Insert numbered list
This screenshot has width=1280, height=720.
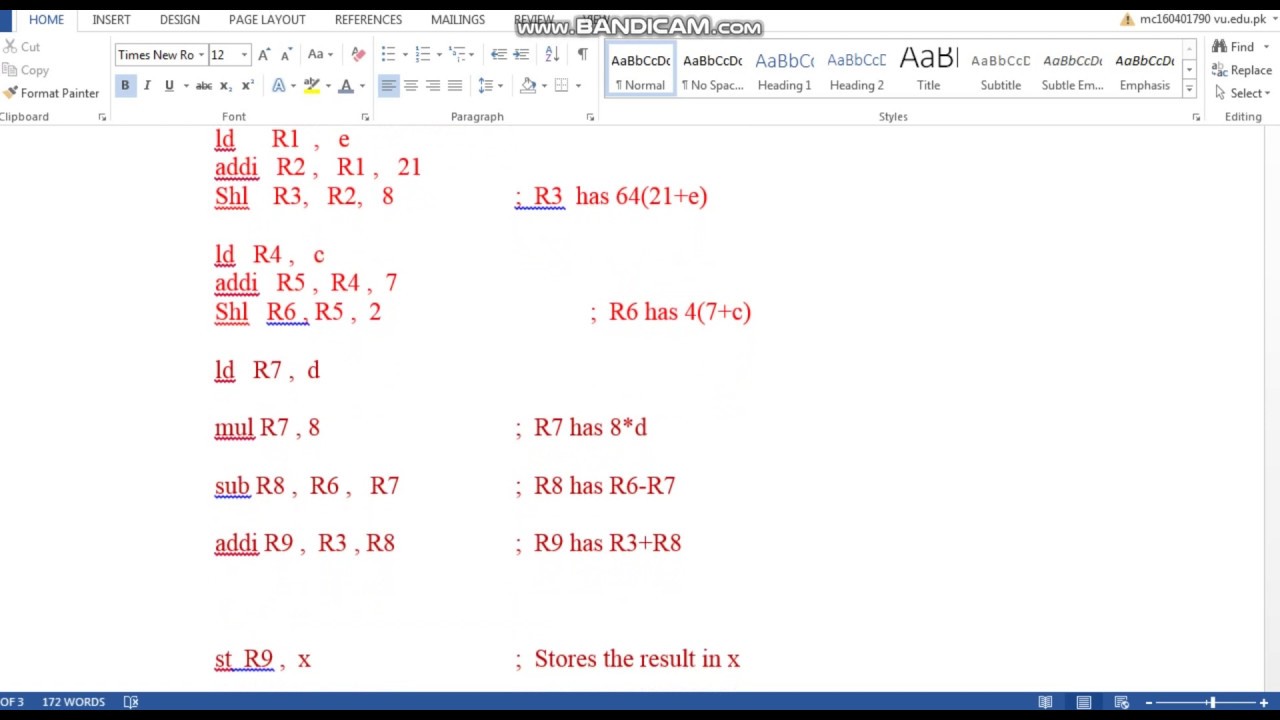pos(422,54)
